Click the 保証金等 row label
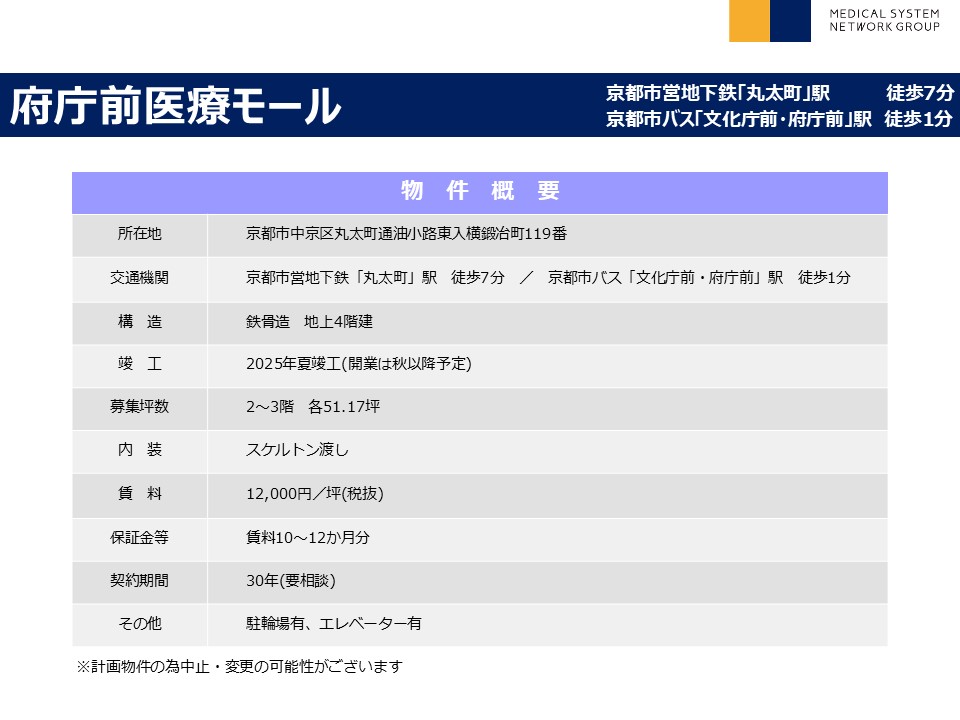The width and height of the screenshot is (960, 720). pos(139,537)
